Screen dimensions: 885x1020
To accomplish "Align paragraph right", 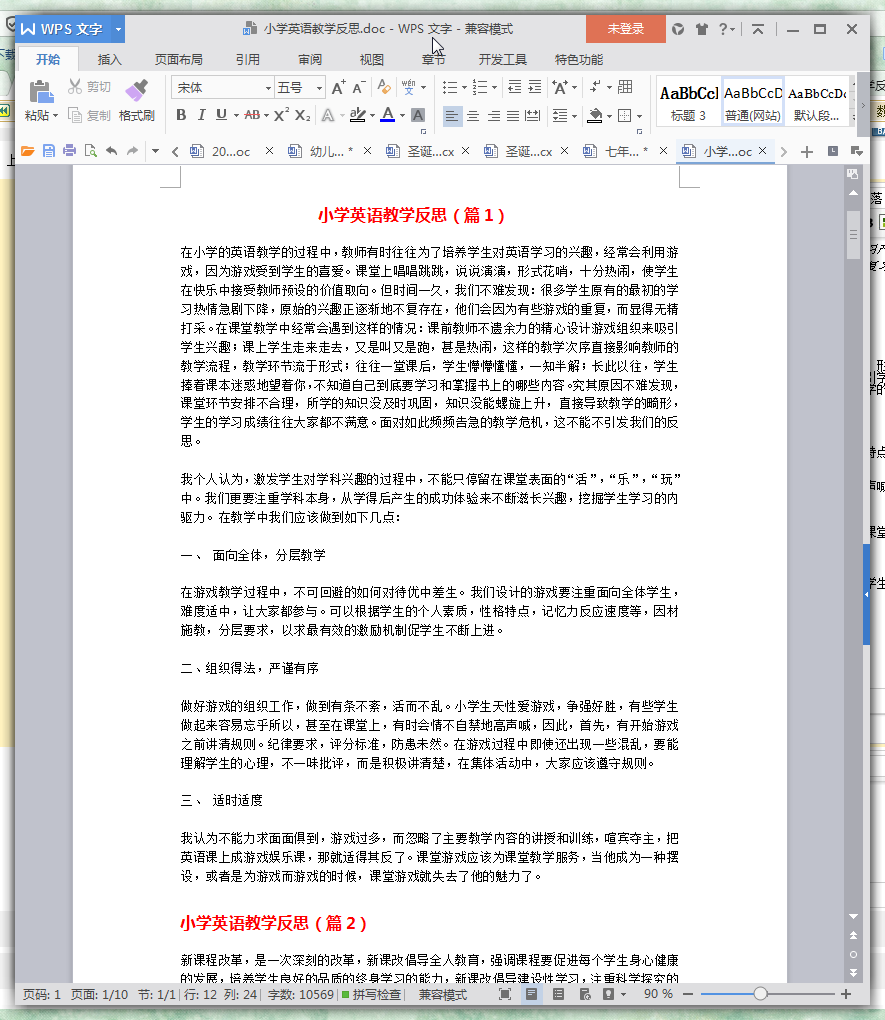I will click(494, 116).
